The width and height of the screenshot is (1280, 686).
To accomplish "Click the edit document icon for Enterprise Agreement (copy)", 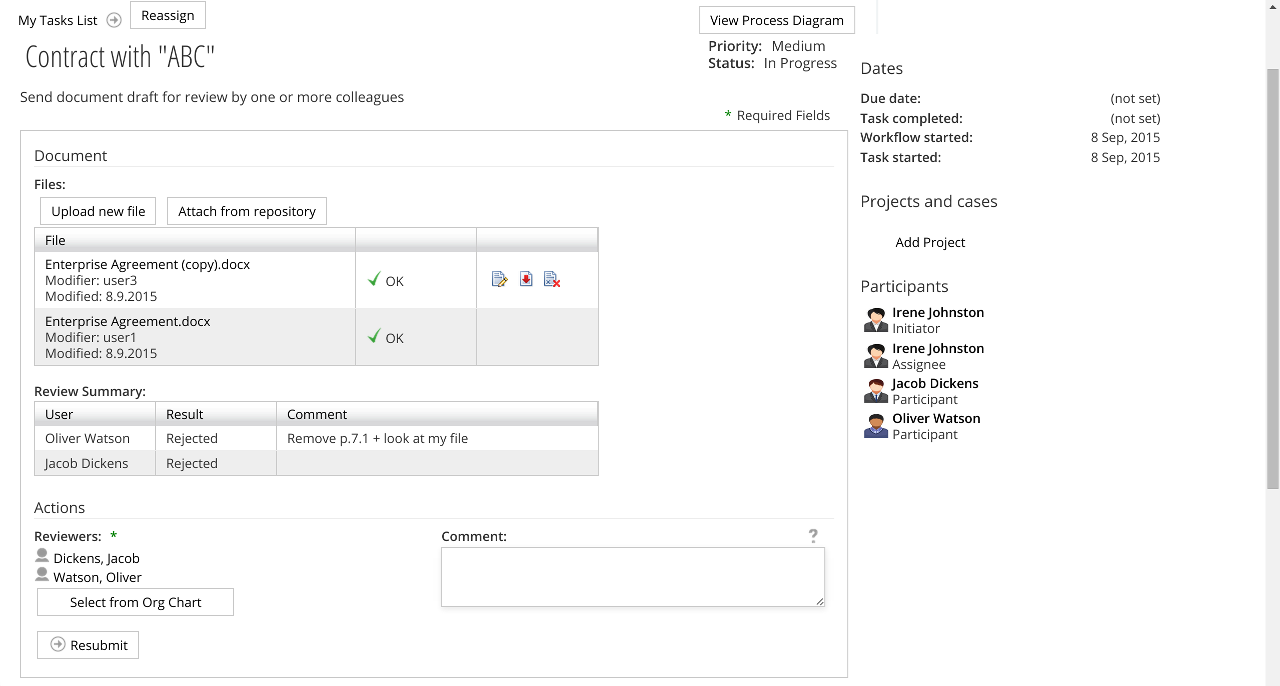I will pos(500,280).
